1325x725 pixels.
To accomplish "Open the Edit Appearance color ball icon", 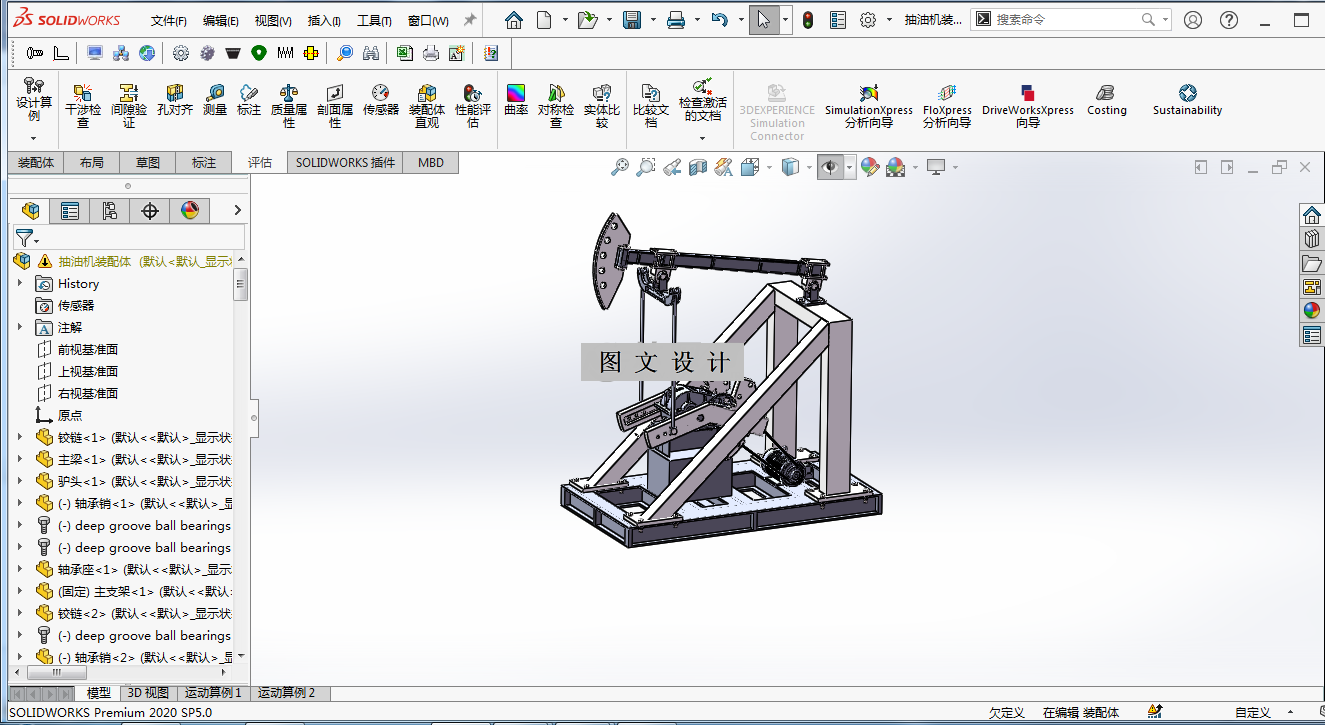I will point(870,167).
